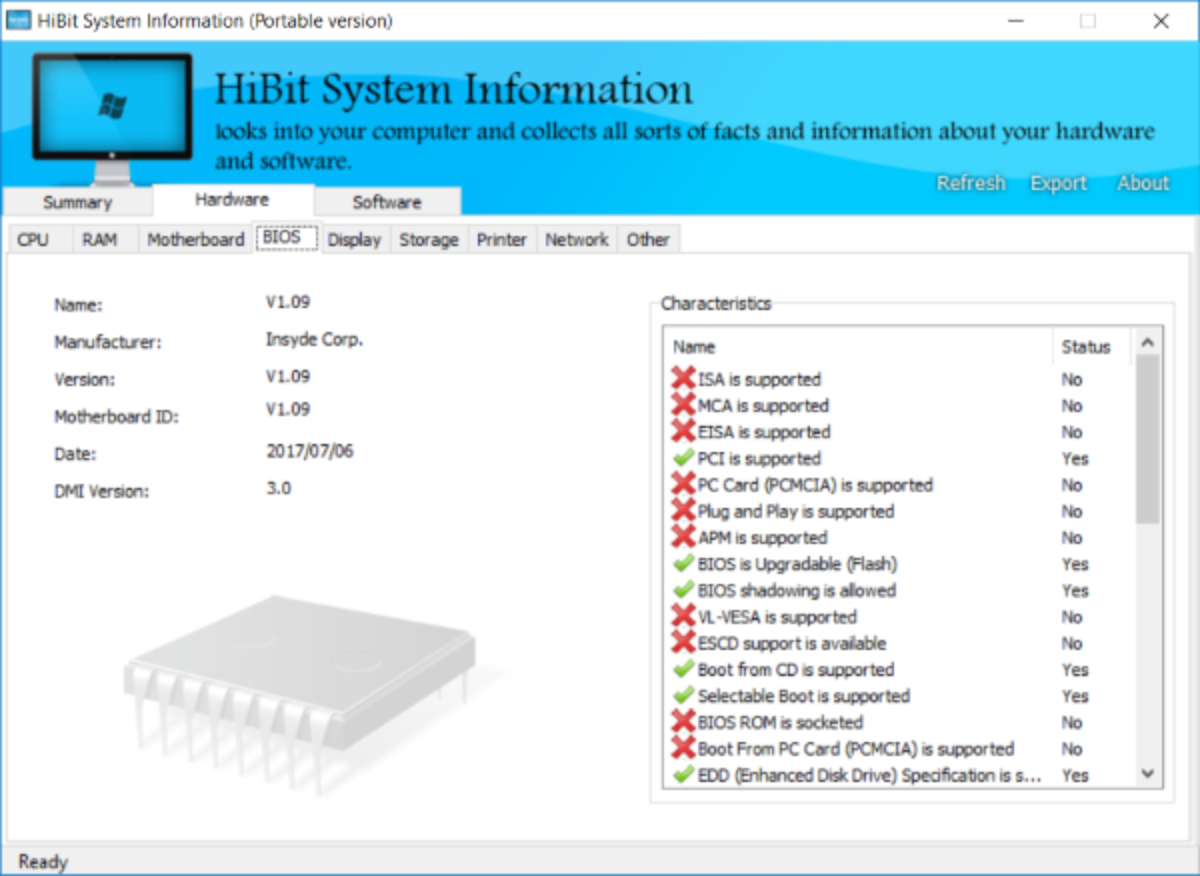Click red X icon beside VL-VESA is supported
Image resolution: width=1200 pixels, height=876 pixels.
(x=683, y=616)
